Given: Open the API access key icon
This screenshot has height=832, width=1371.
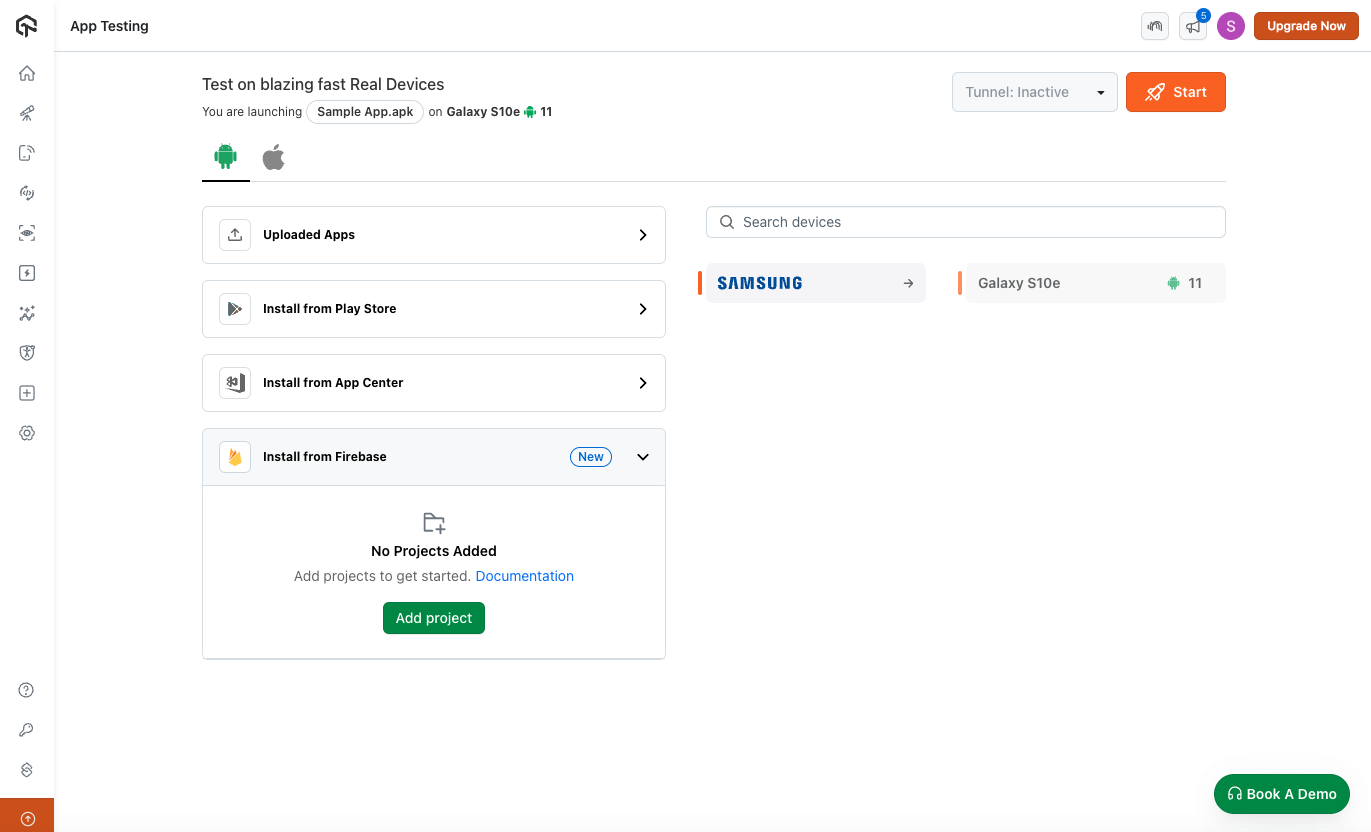Looking at the screenshot, I should [x=27, y=729].
